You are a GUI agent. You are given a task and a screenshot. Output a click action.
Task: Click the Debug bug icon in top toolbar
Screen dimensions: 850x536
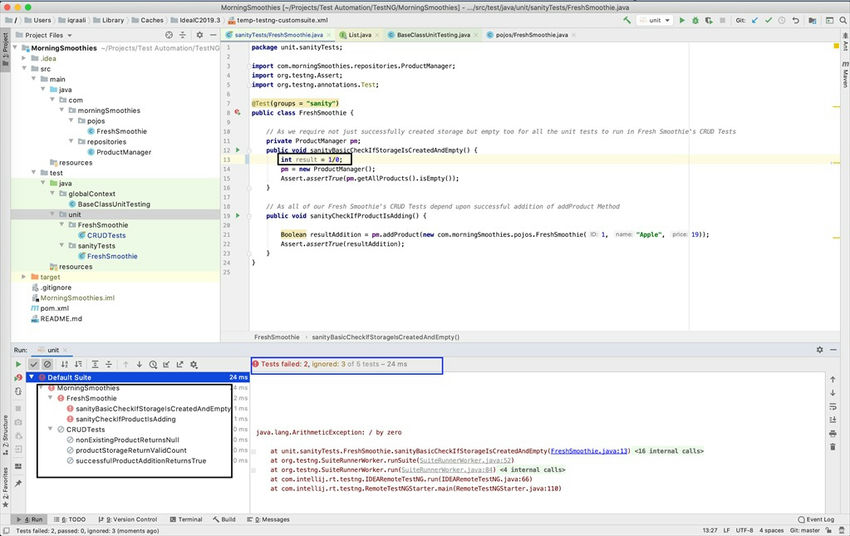pos(696,20)
